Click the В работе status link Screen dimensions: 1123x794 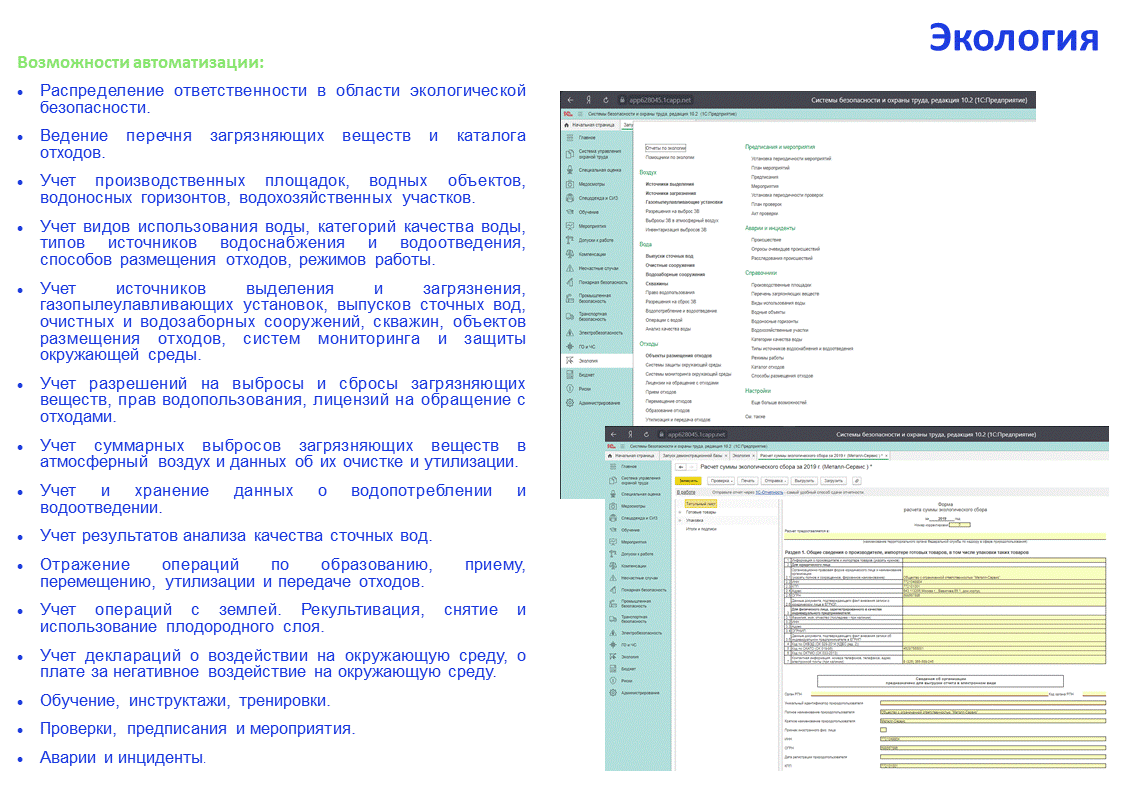tap(686, 493)
